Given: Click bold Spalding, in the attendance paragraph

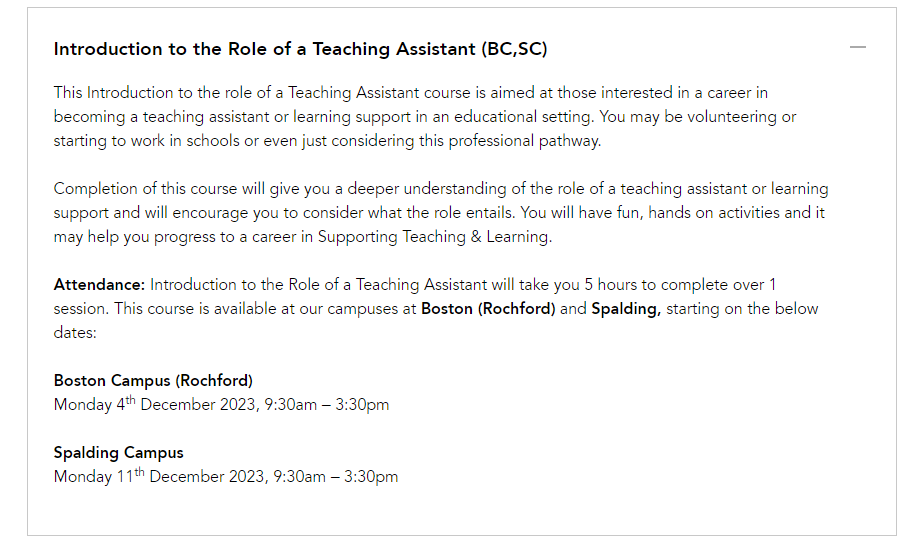Looking at the screenshot, I should click(x=626, y=309).
